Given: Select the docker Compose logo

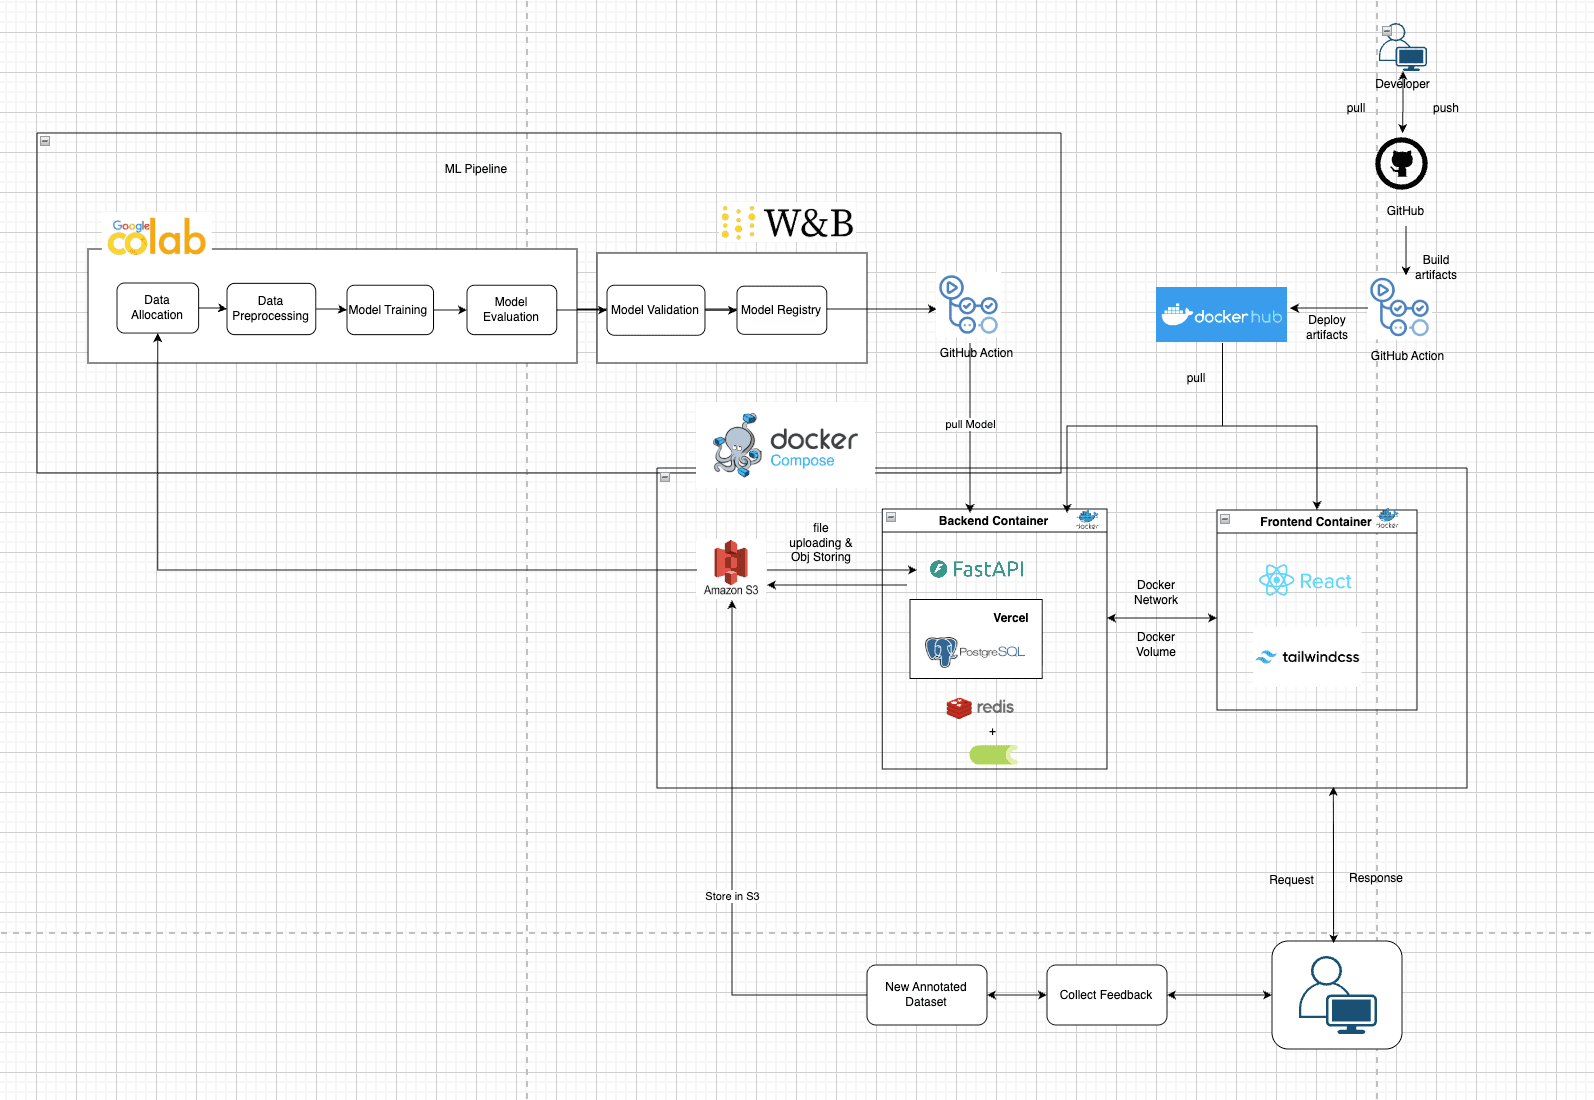Looking at the screenshot, I should (786, 445).
